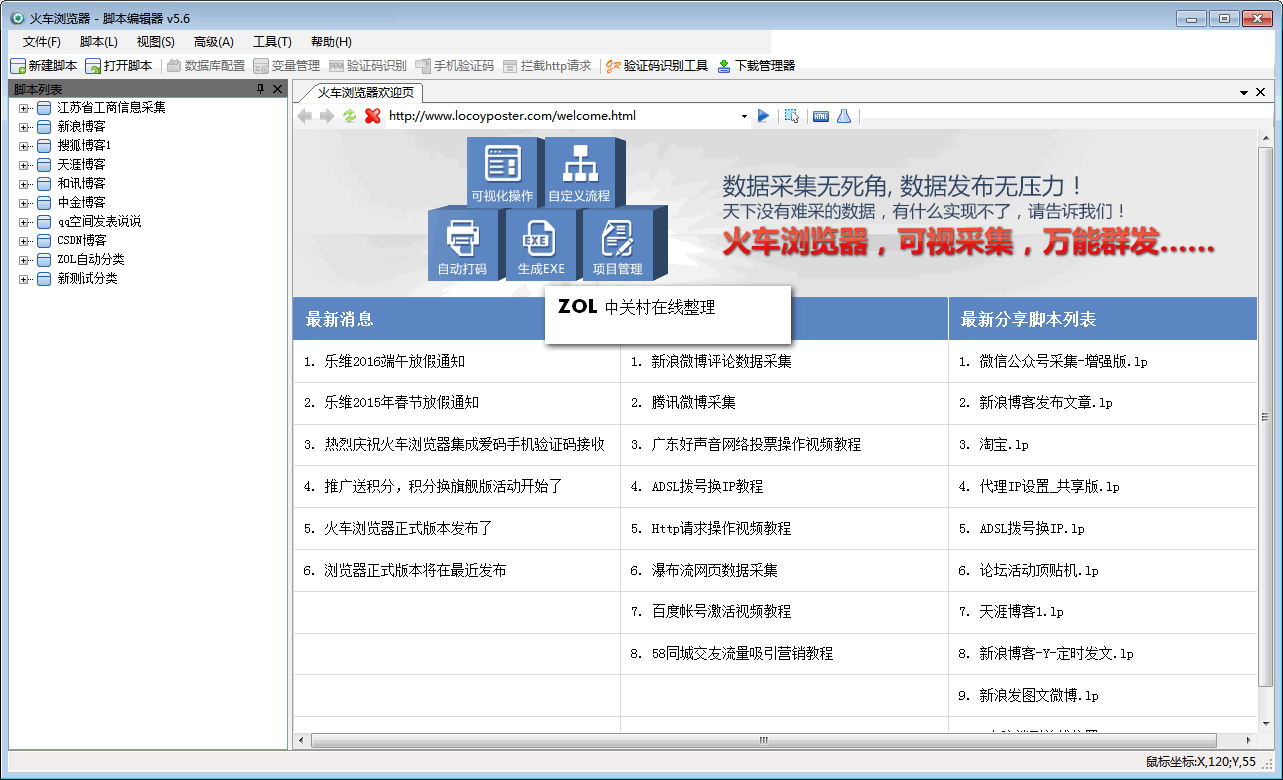Viewport: 1283px width, 780px height.
Task: Open the 腾讯微博采集 link
Action: point(693,402)
